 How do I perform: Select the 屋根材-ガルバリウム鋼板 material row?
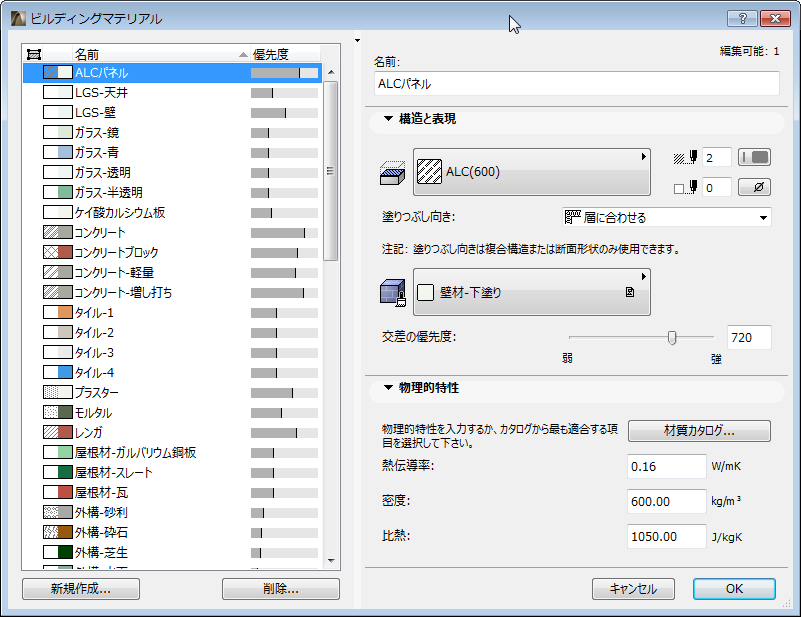(172, 452)
